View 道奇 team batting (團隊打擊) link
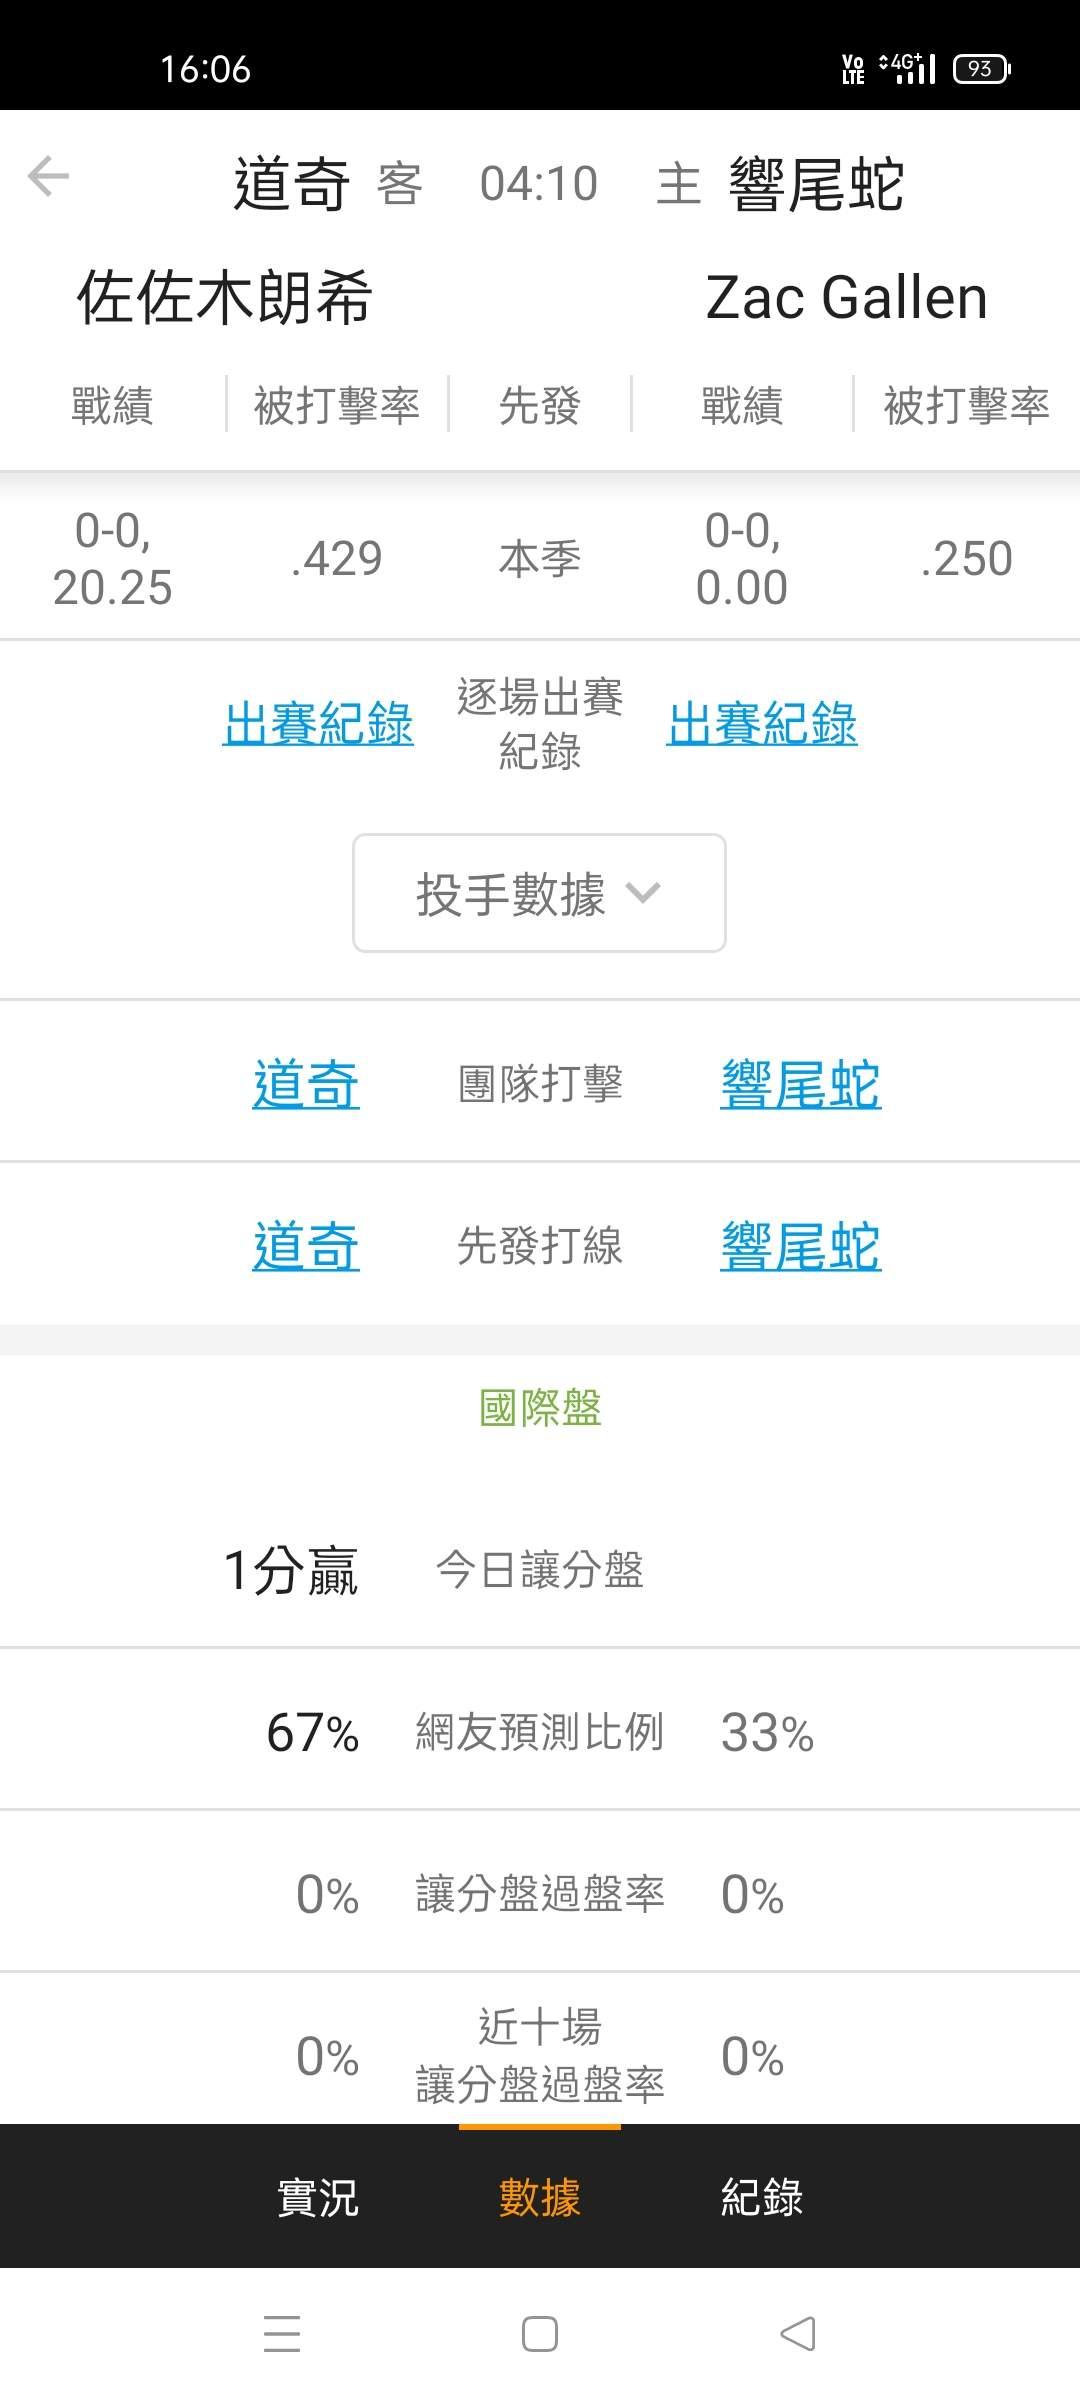This screenshot has height=2400, width=1080. pyautogui.click(x=306, y=1084)
